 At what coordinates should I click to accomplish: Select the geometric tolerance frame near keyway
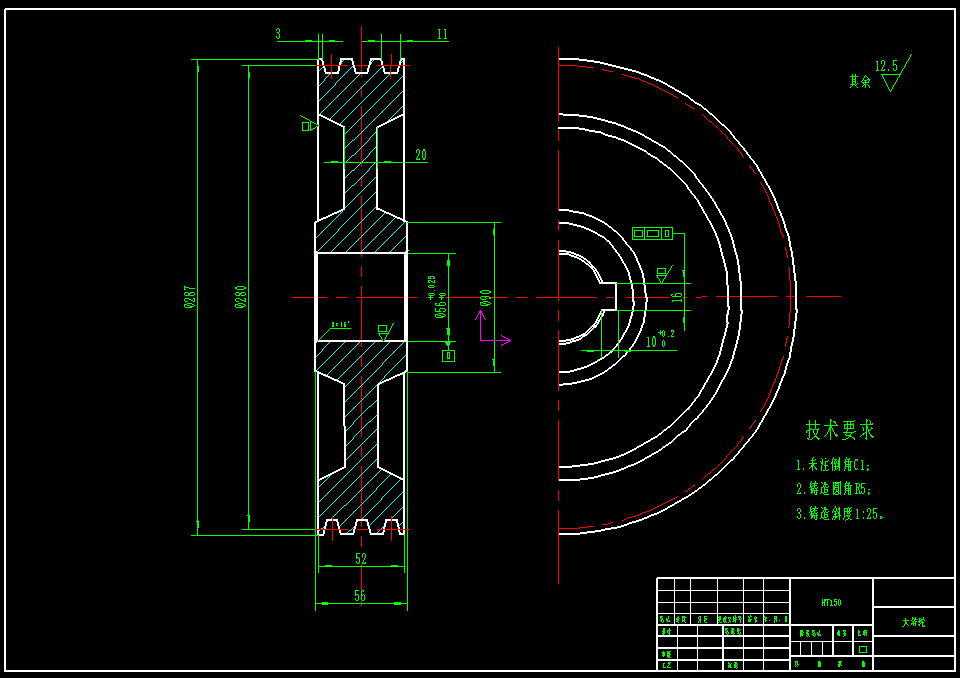pyautogui.click(x=652, y=233)
